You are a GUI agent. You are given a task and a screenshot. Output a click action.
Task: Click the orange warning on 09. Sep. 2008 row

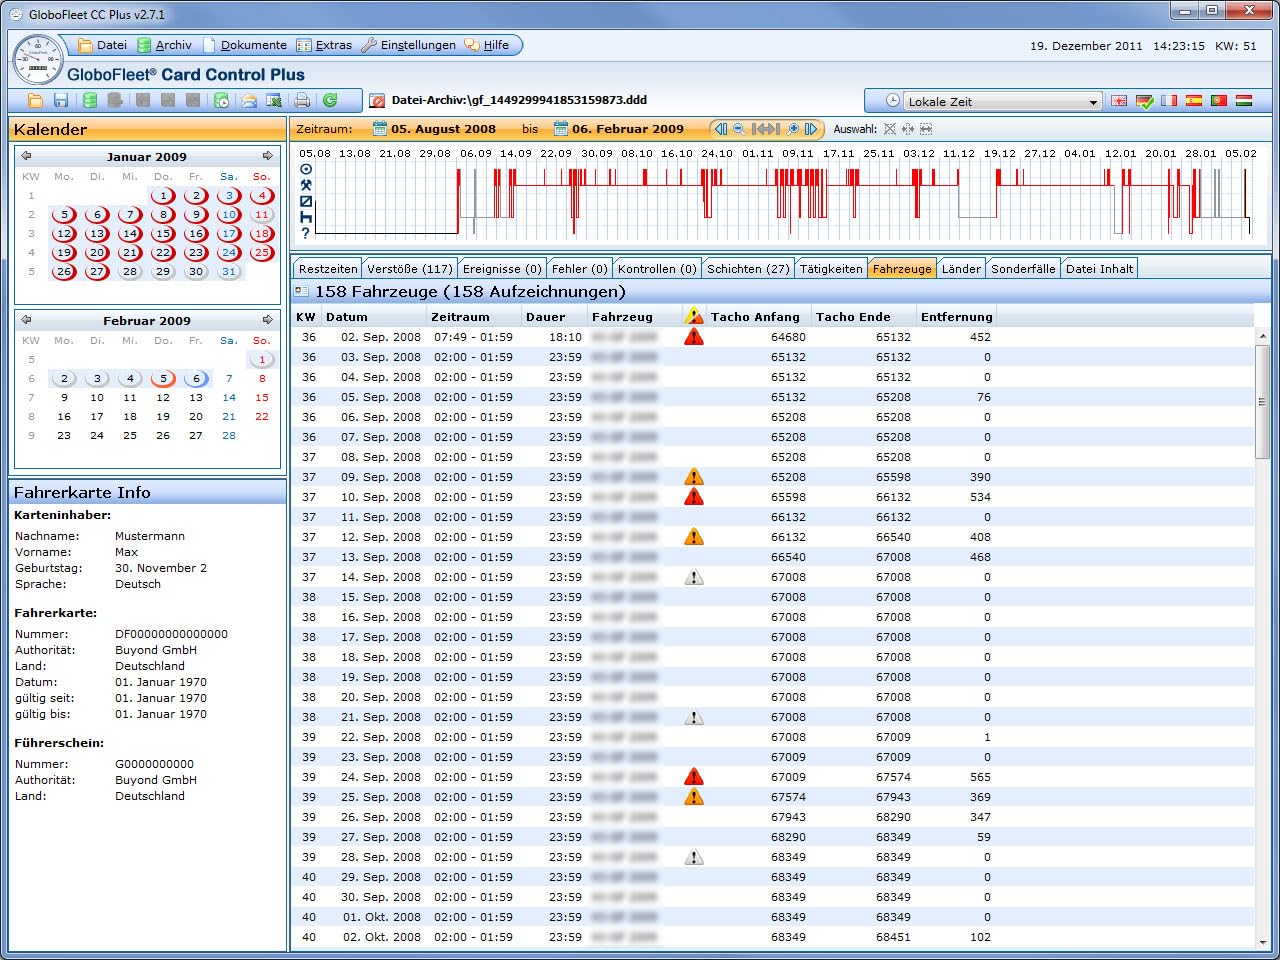(693, 477)
